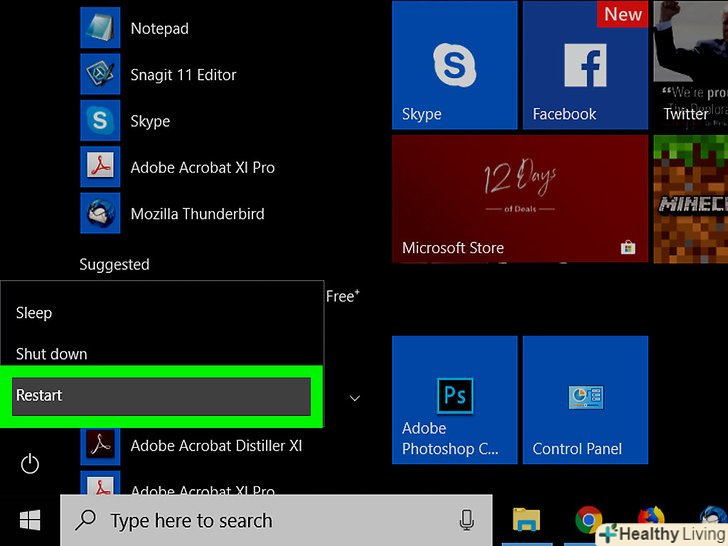Open the Skype tile
The width and height of the screenshot is (728, 546).
pyautogui.click(x=454, y=65)
